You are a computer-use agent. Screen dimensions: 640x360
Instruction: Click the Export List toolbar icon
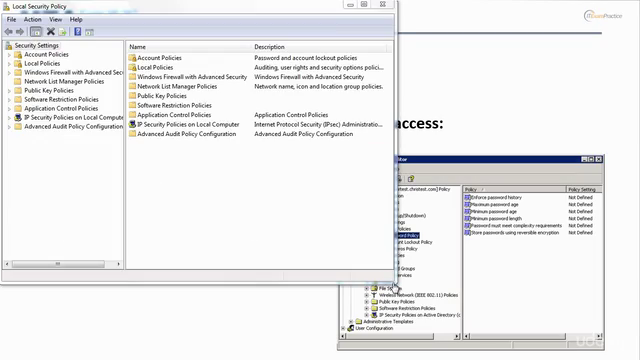[x=62, y=32]
